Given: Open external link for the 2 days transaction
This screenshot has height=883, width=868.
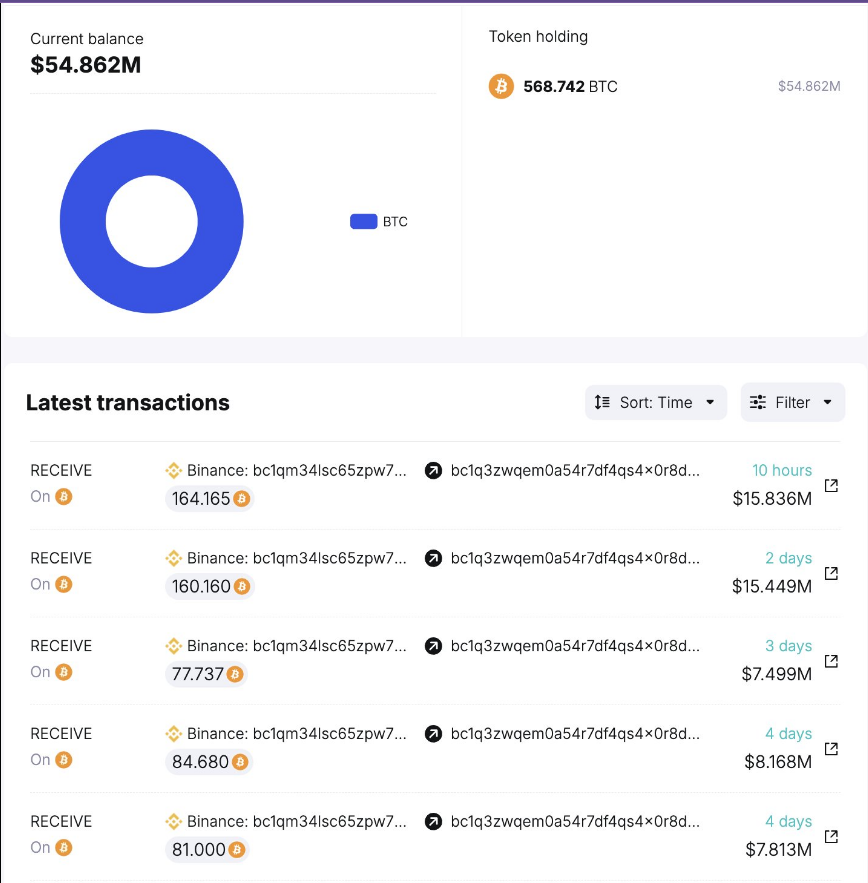Looking at the screenshot, I should tap(831, 573).
